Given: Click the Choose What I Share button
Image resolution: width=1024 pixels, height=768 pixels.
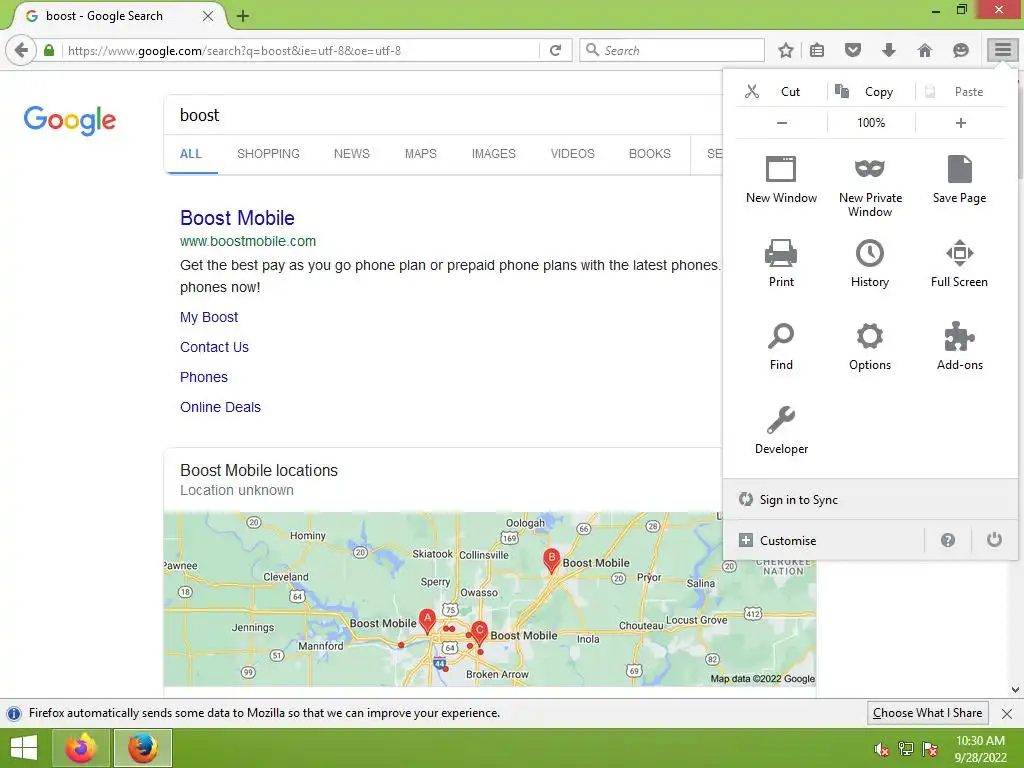Looking at the screenshot, I should (x=927, y=712).
